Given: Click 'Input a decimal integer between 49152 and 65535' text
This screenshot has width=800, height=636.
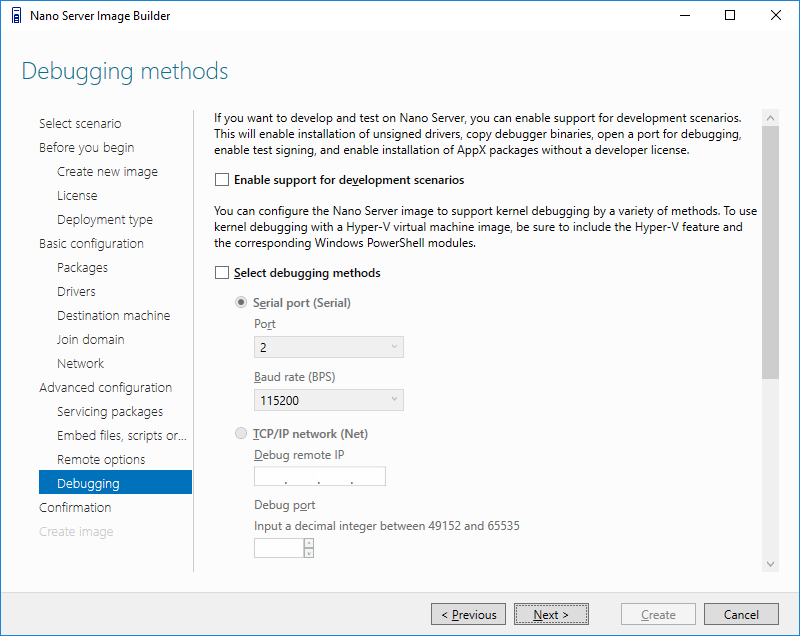Looking at the screenshot, I should point(387,526).
